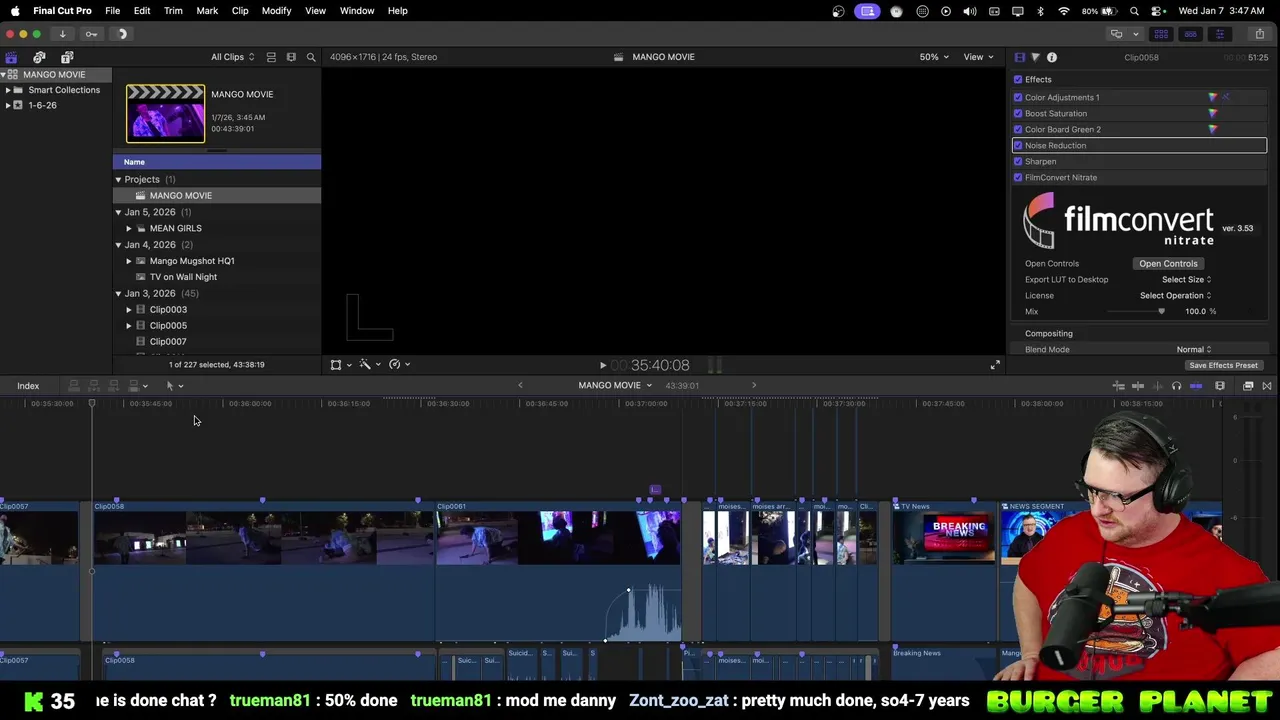Viewport: 1280px width, 720px height.
Task: Open the Modify menu
Action: click(276, 11)
